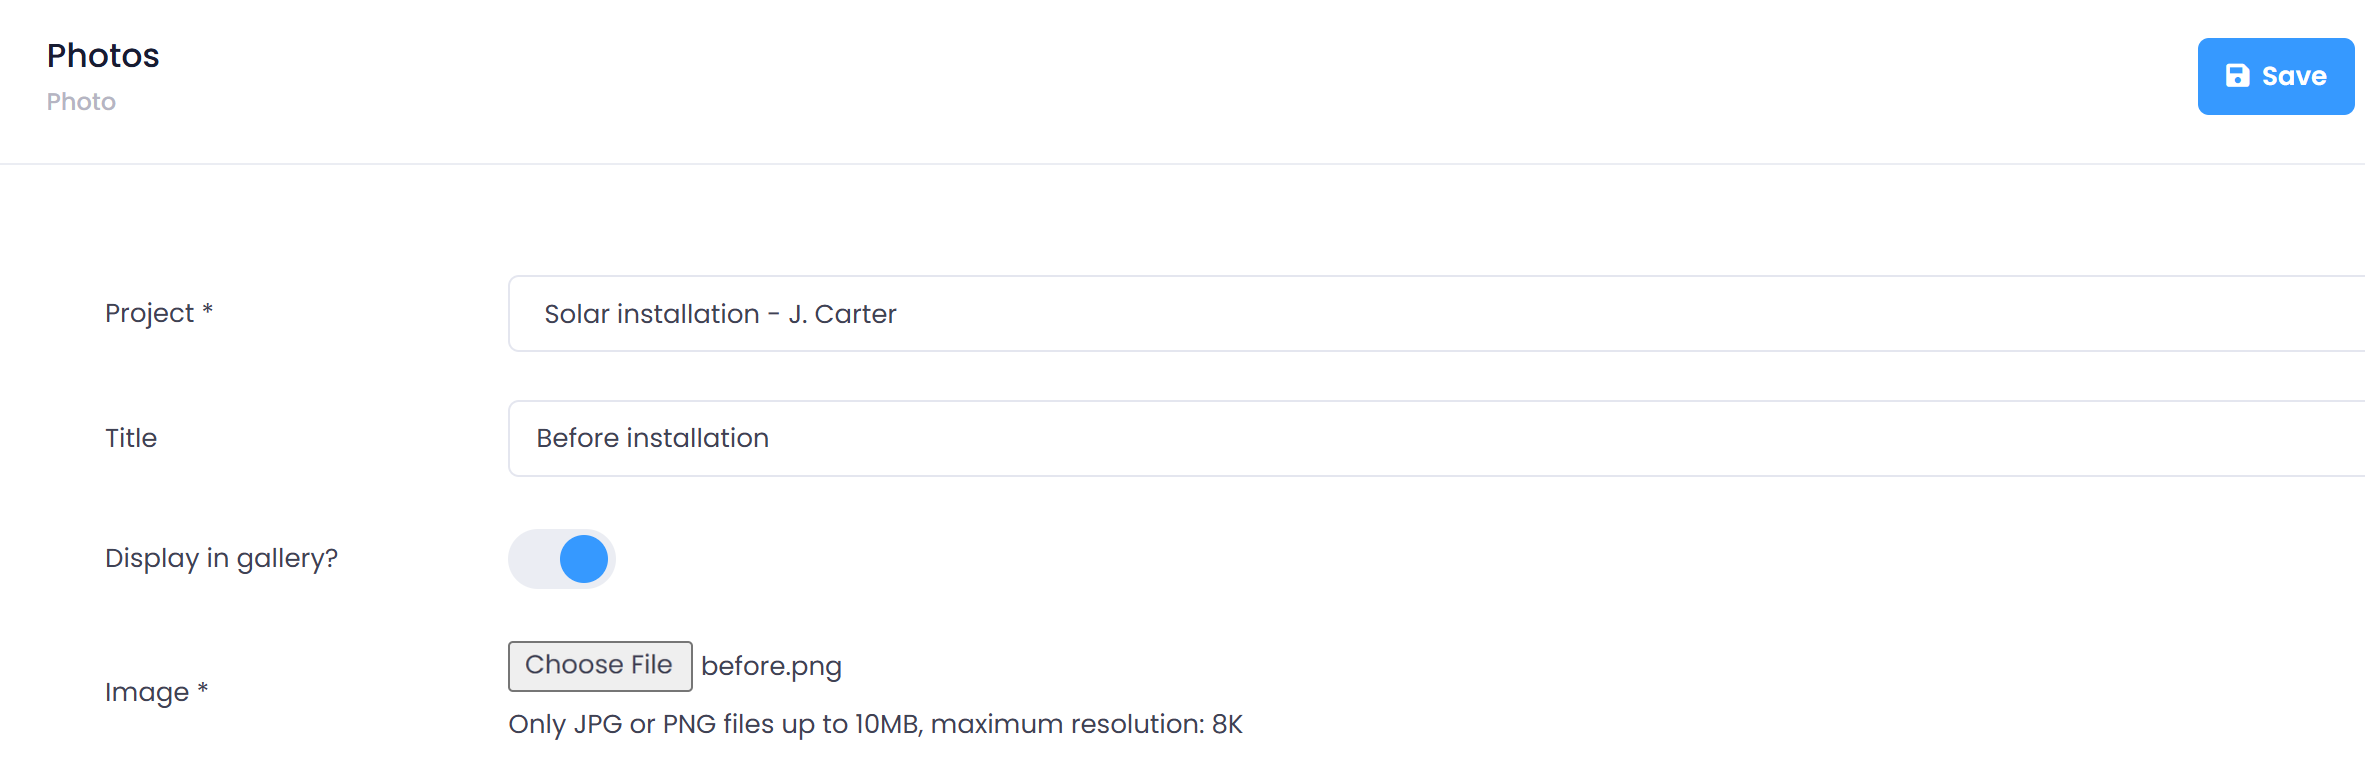
Task: Click the required asterisk beside Project
Action: pyautogui.click(x=208, y=310)
